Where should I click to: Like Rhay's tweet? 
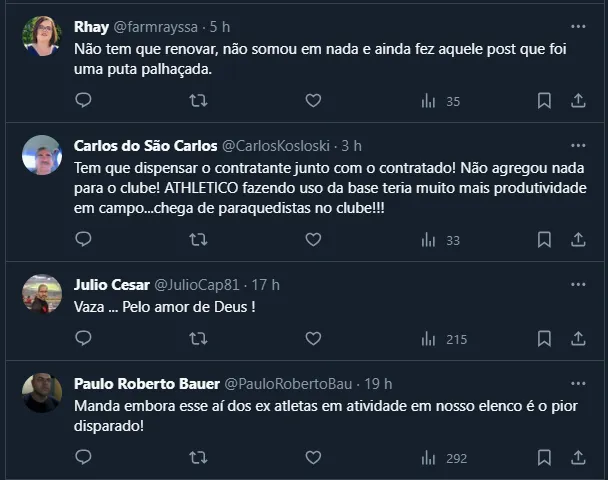(313, 100)
